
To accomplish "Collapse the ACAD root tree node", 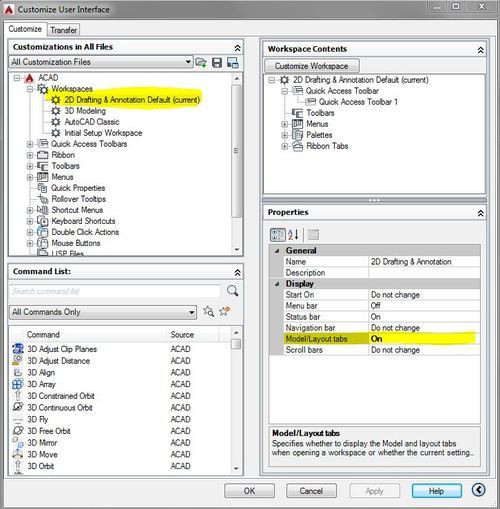I will (17, 78).
